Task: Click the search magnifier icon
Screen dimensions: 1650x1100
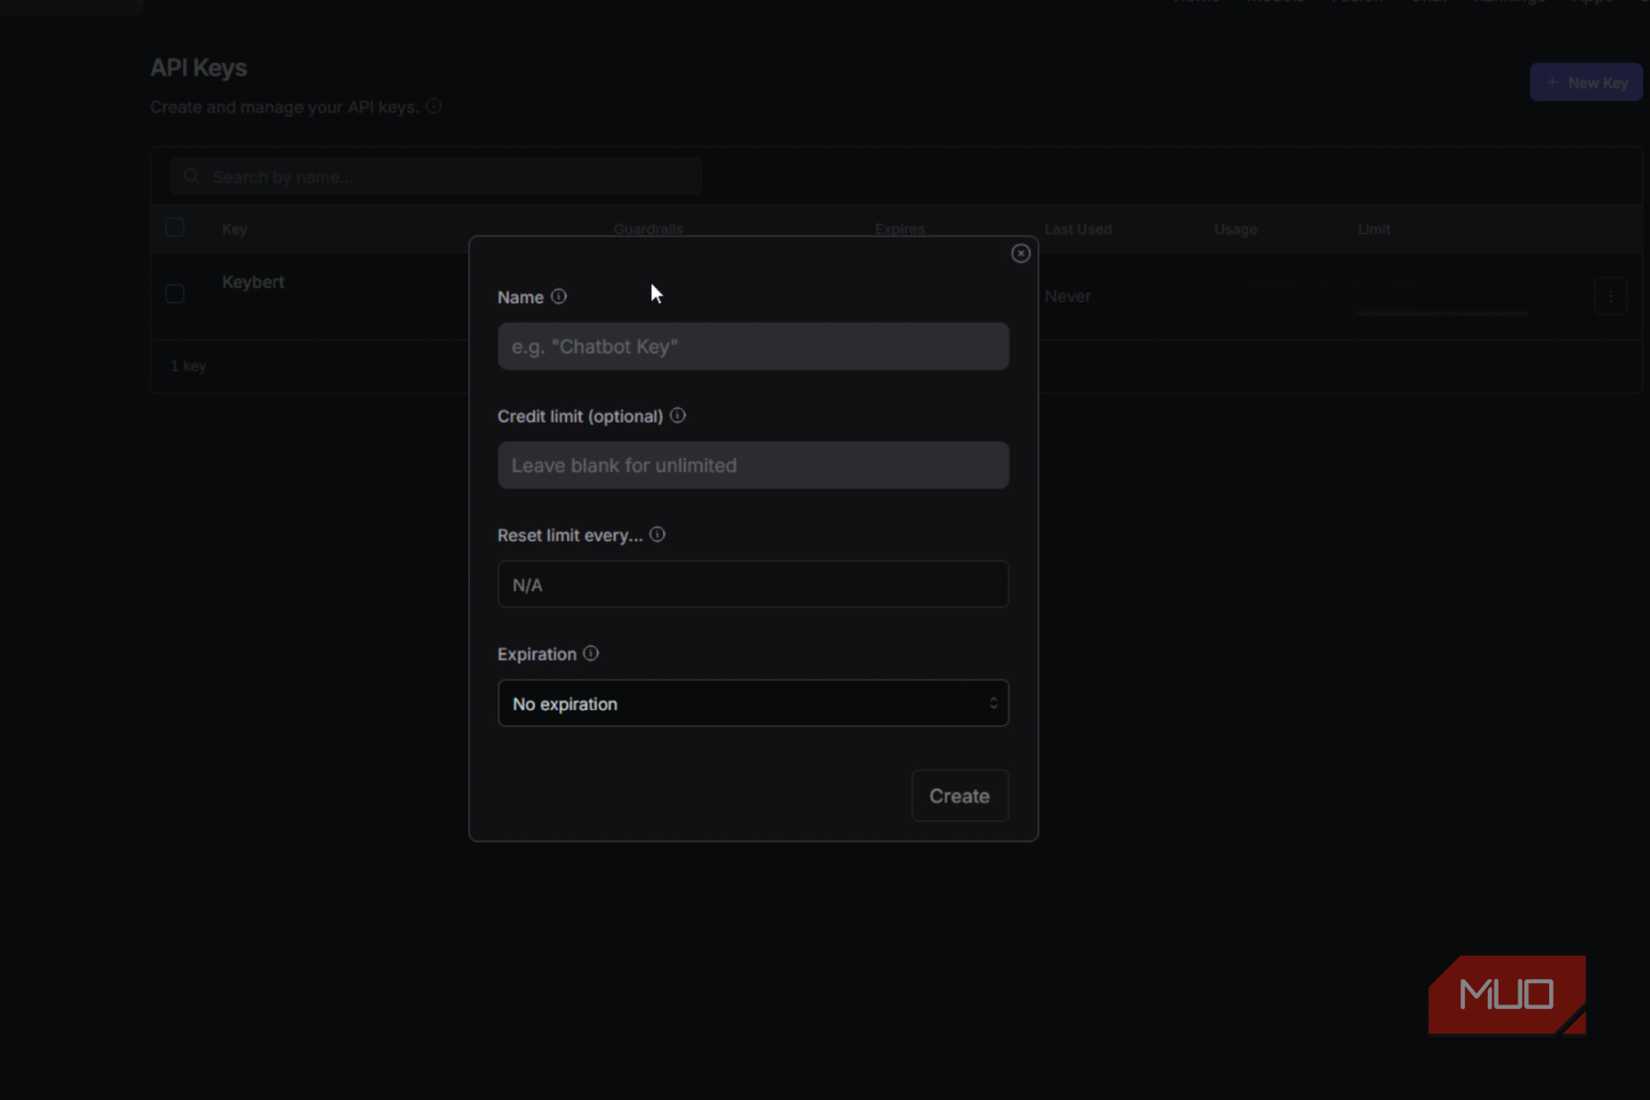Action: coord(191,177)
